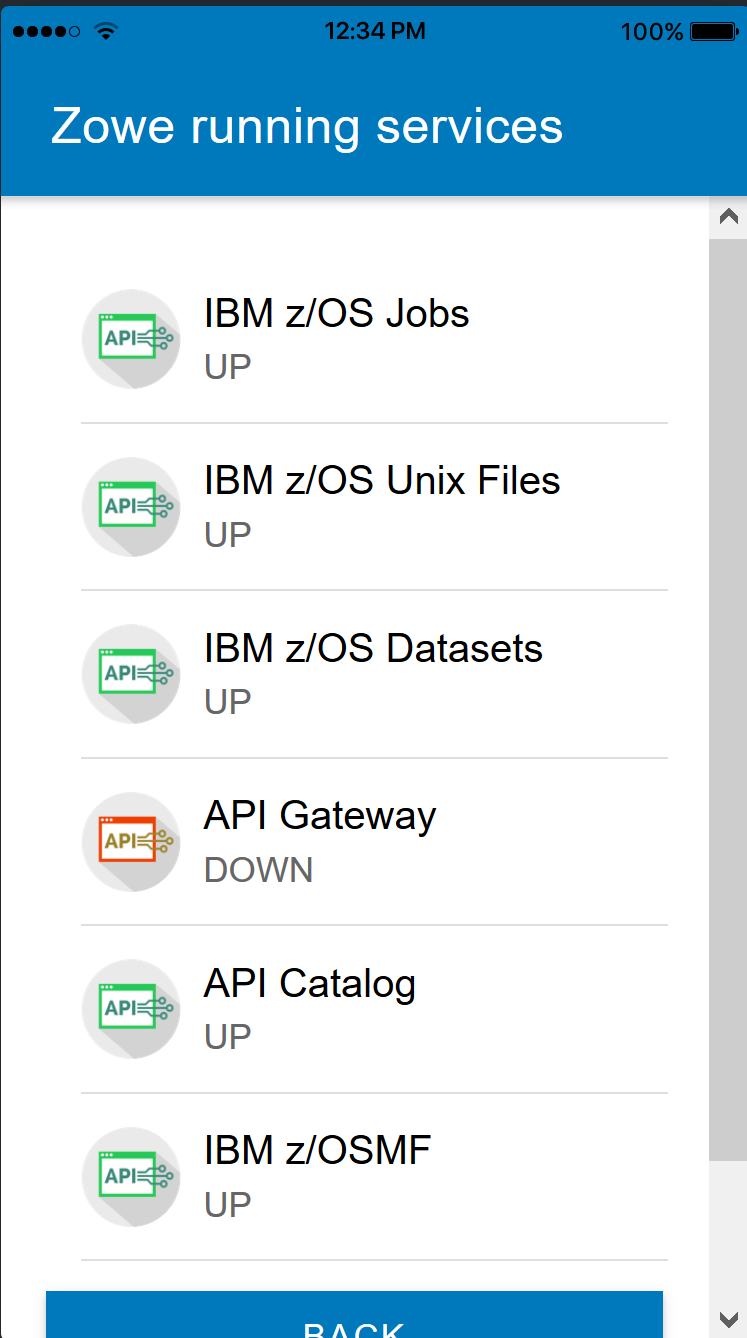This screenshot has height=1338, width=747.
Task: Select the "IBM z/OS Datasets" title text
Action: pos(373,649)
